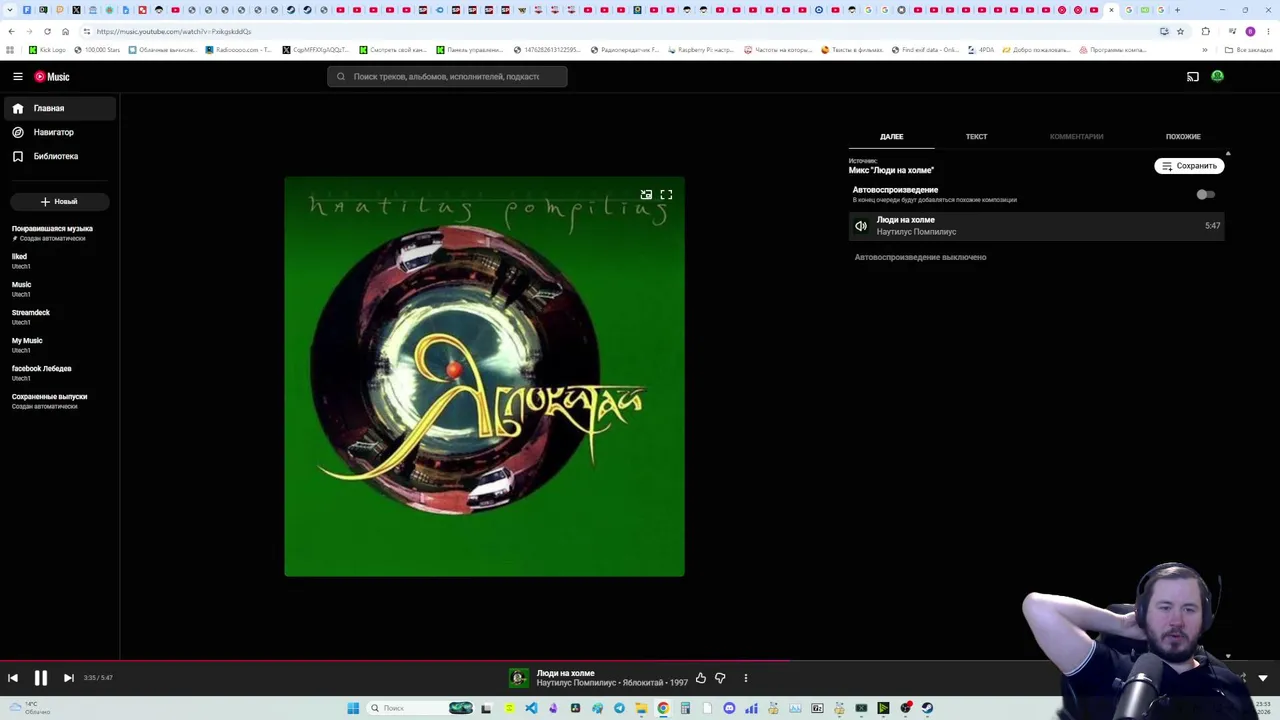Select the Люди на холме queue item
Viewport: 1280px width, 720px height.
[x=1036, y=226]
